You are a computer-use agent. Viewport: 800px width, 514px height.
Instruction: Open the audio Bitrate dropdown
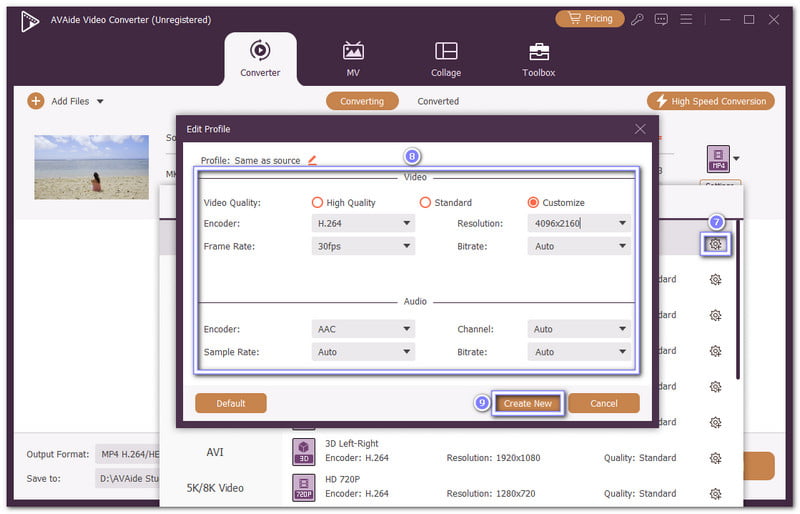[x=579, y=352]
